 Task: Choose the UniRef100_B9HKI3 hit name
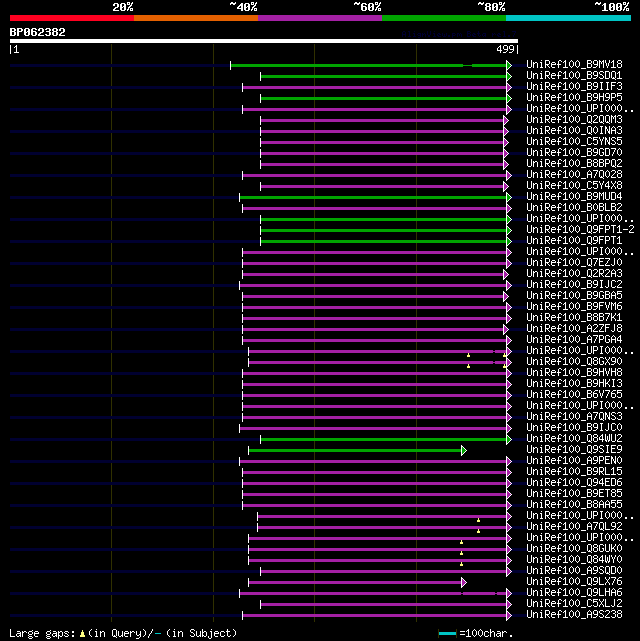pos(574,383)
